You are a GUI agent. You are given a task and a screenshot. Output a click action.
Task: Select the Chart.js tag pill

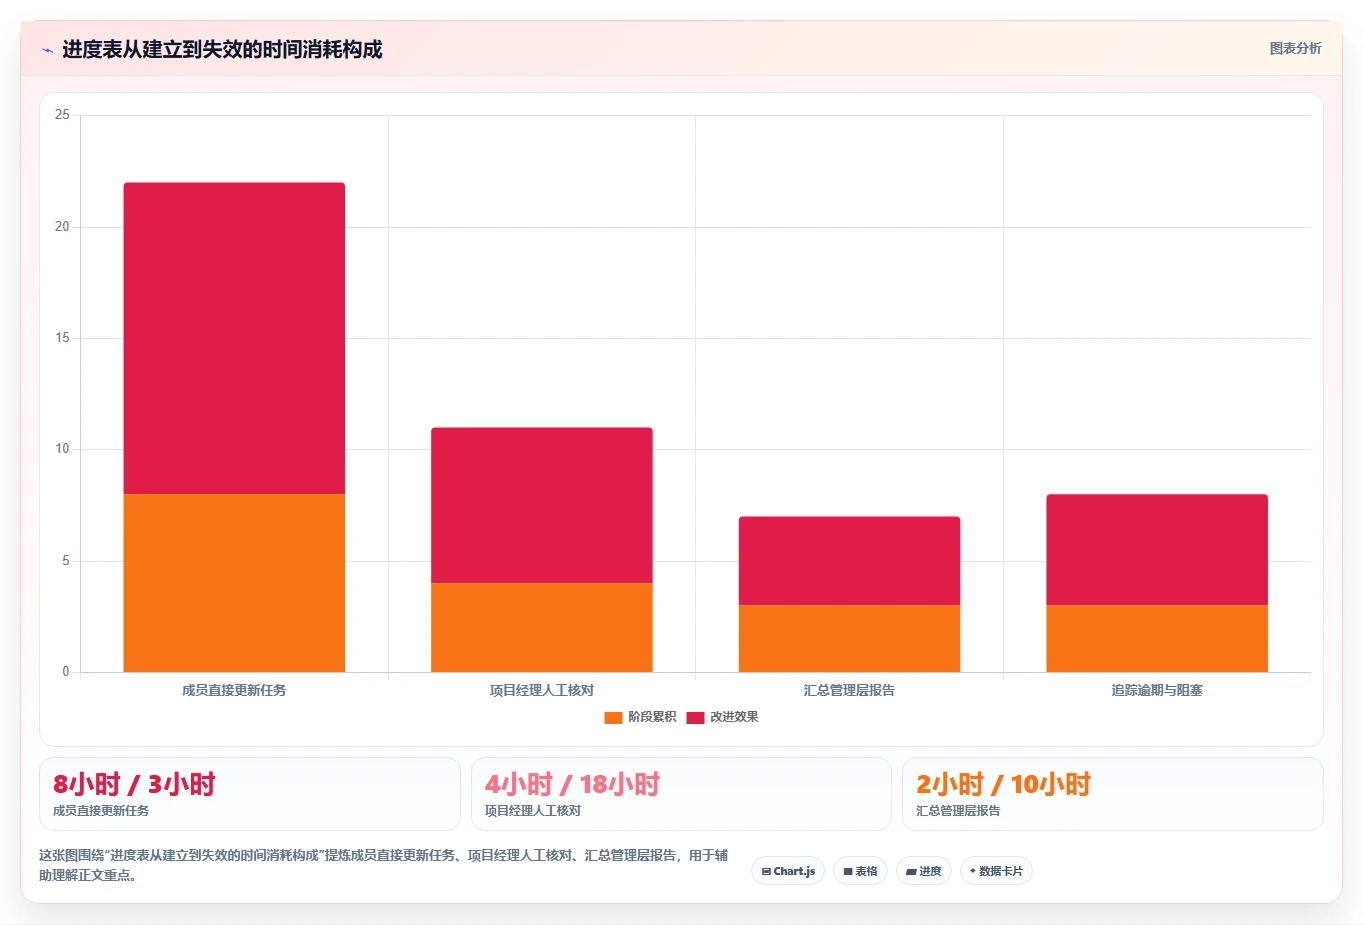[x=788, y=871]
